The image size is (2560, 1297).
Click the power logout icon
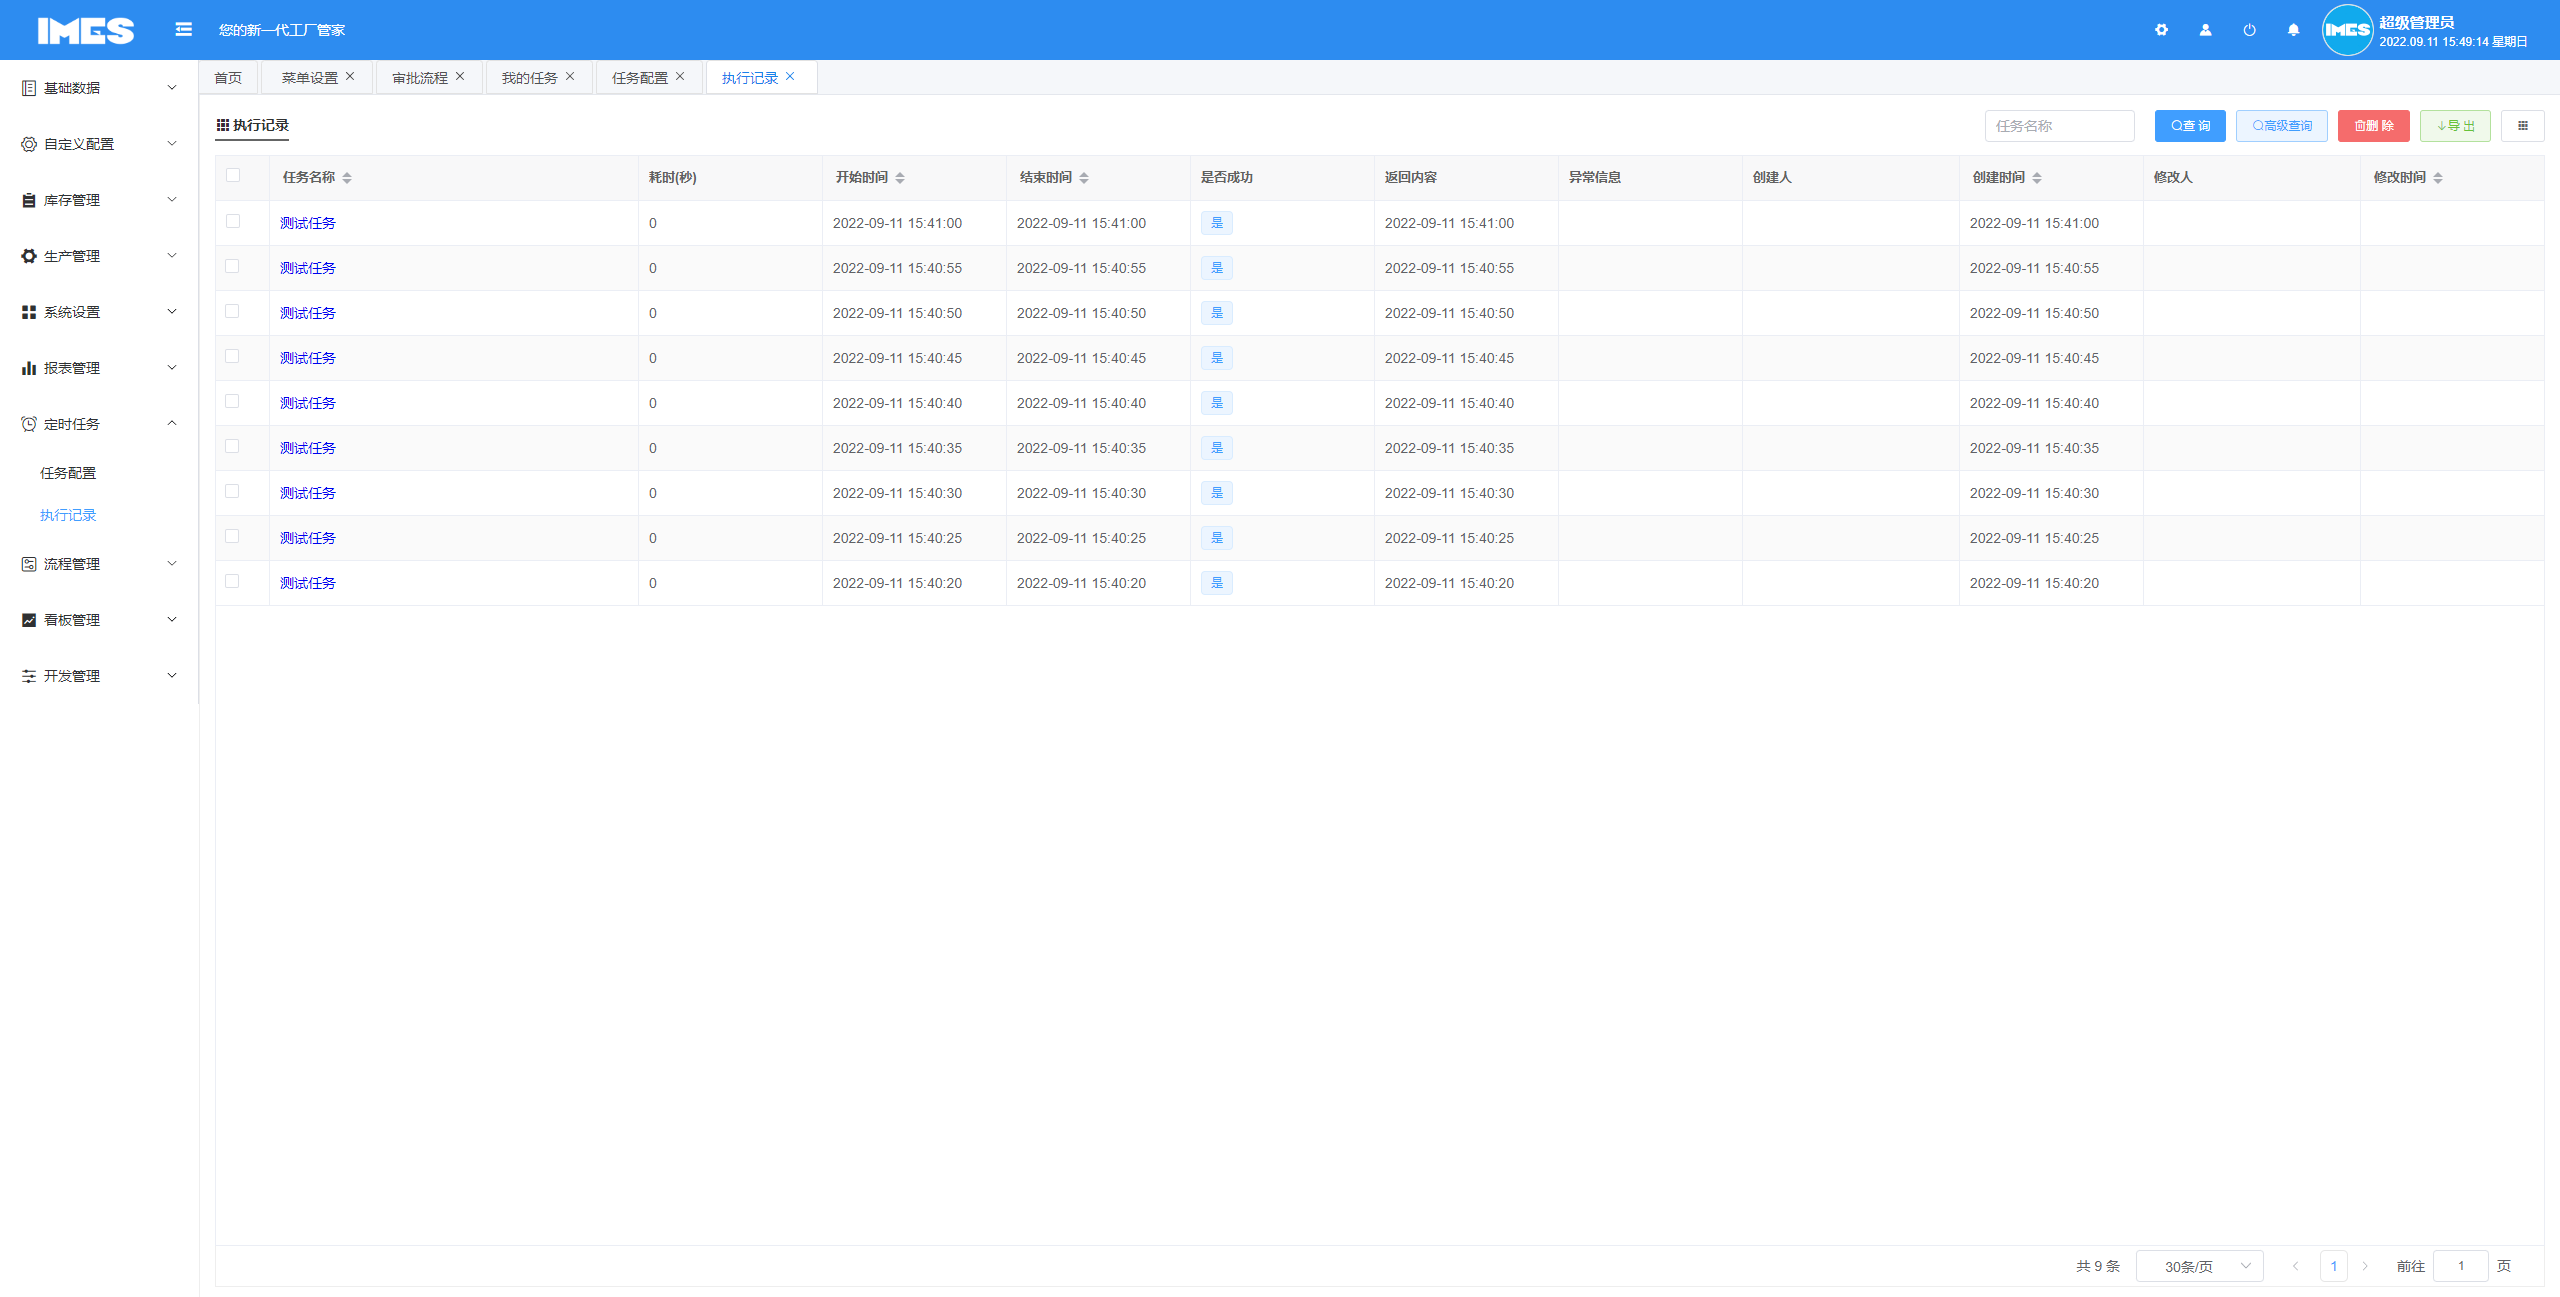[2249, 30]
